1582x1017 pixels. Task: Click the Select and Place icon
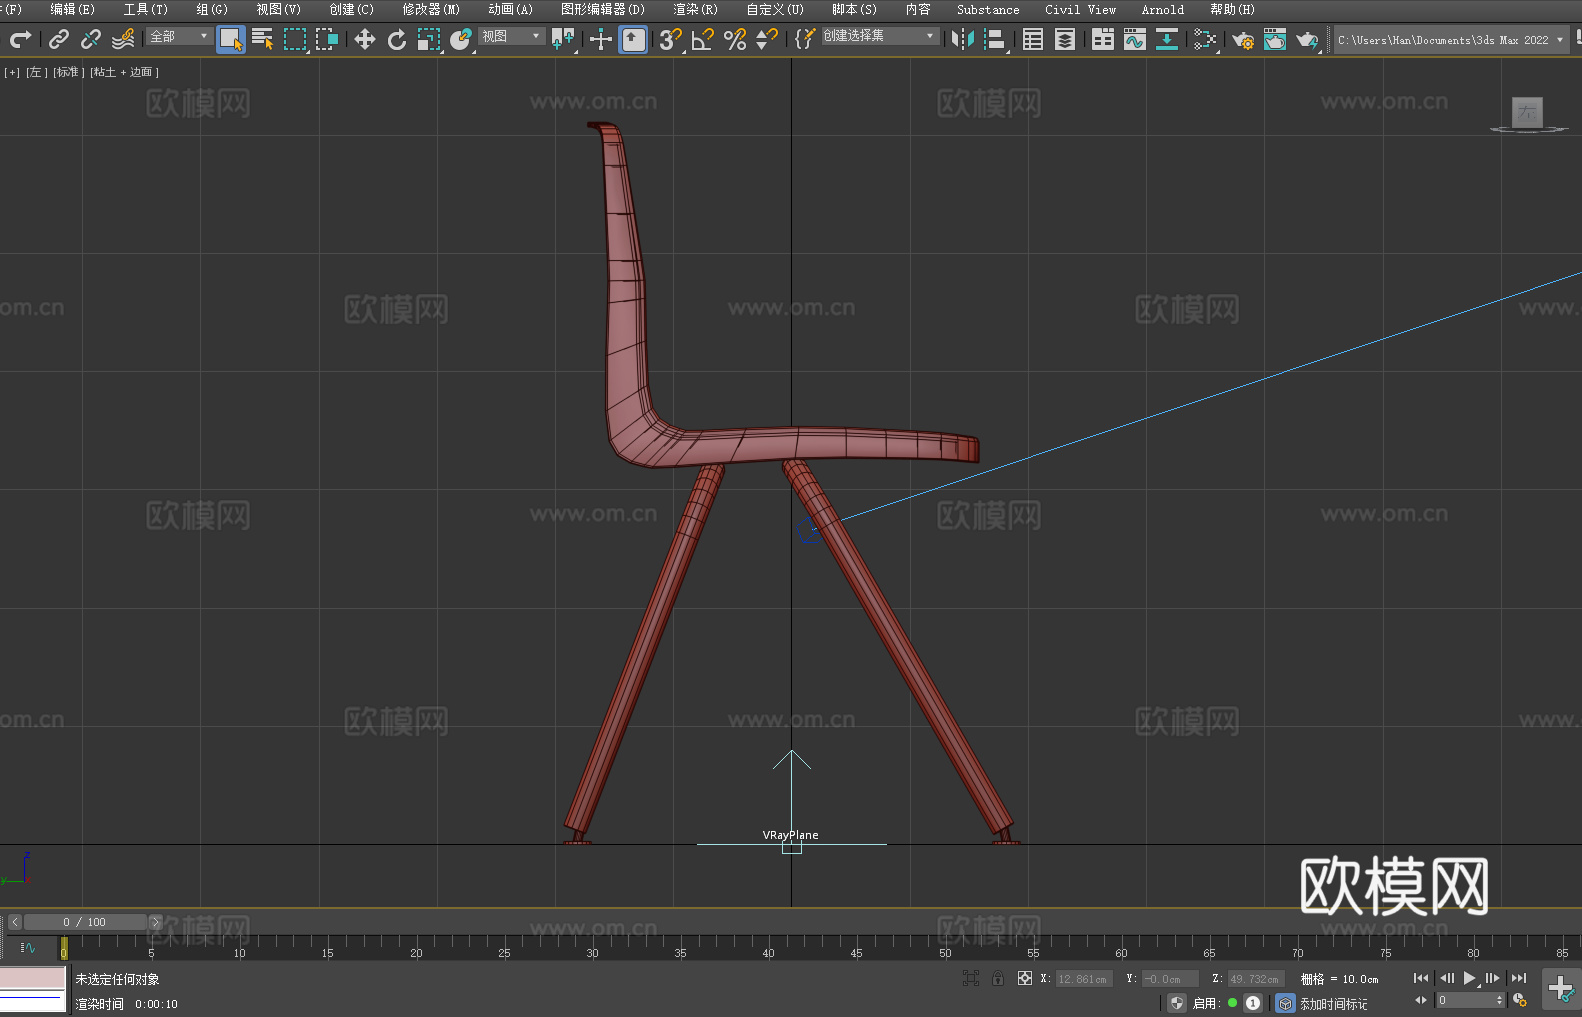click(x=461, y=39)
